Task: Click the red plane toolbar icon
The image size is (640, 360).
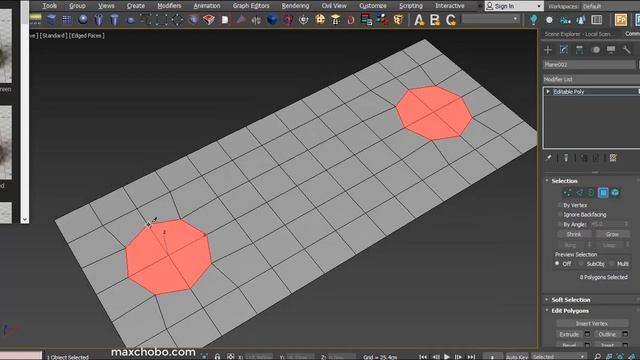Action: 209,20
